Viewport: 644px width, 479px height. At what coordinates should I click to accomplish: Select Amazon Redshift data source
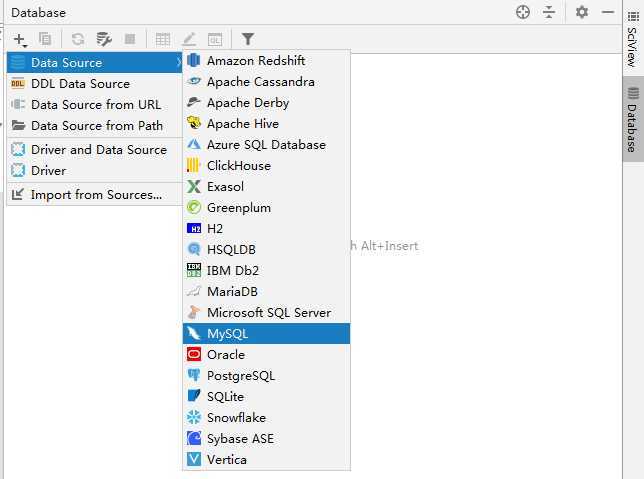click(x=267, y=60)
